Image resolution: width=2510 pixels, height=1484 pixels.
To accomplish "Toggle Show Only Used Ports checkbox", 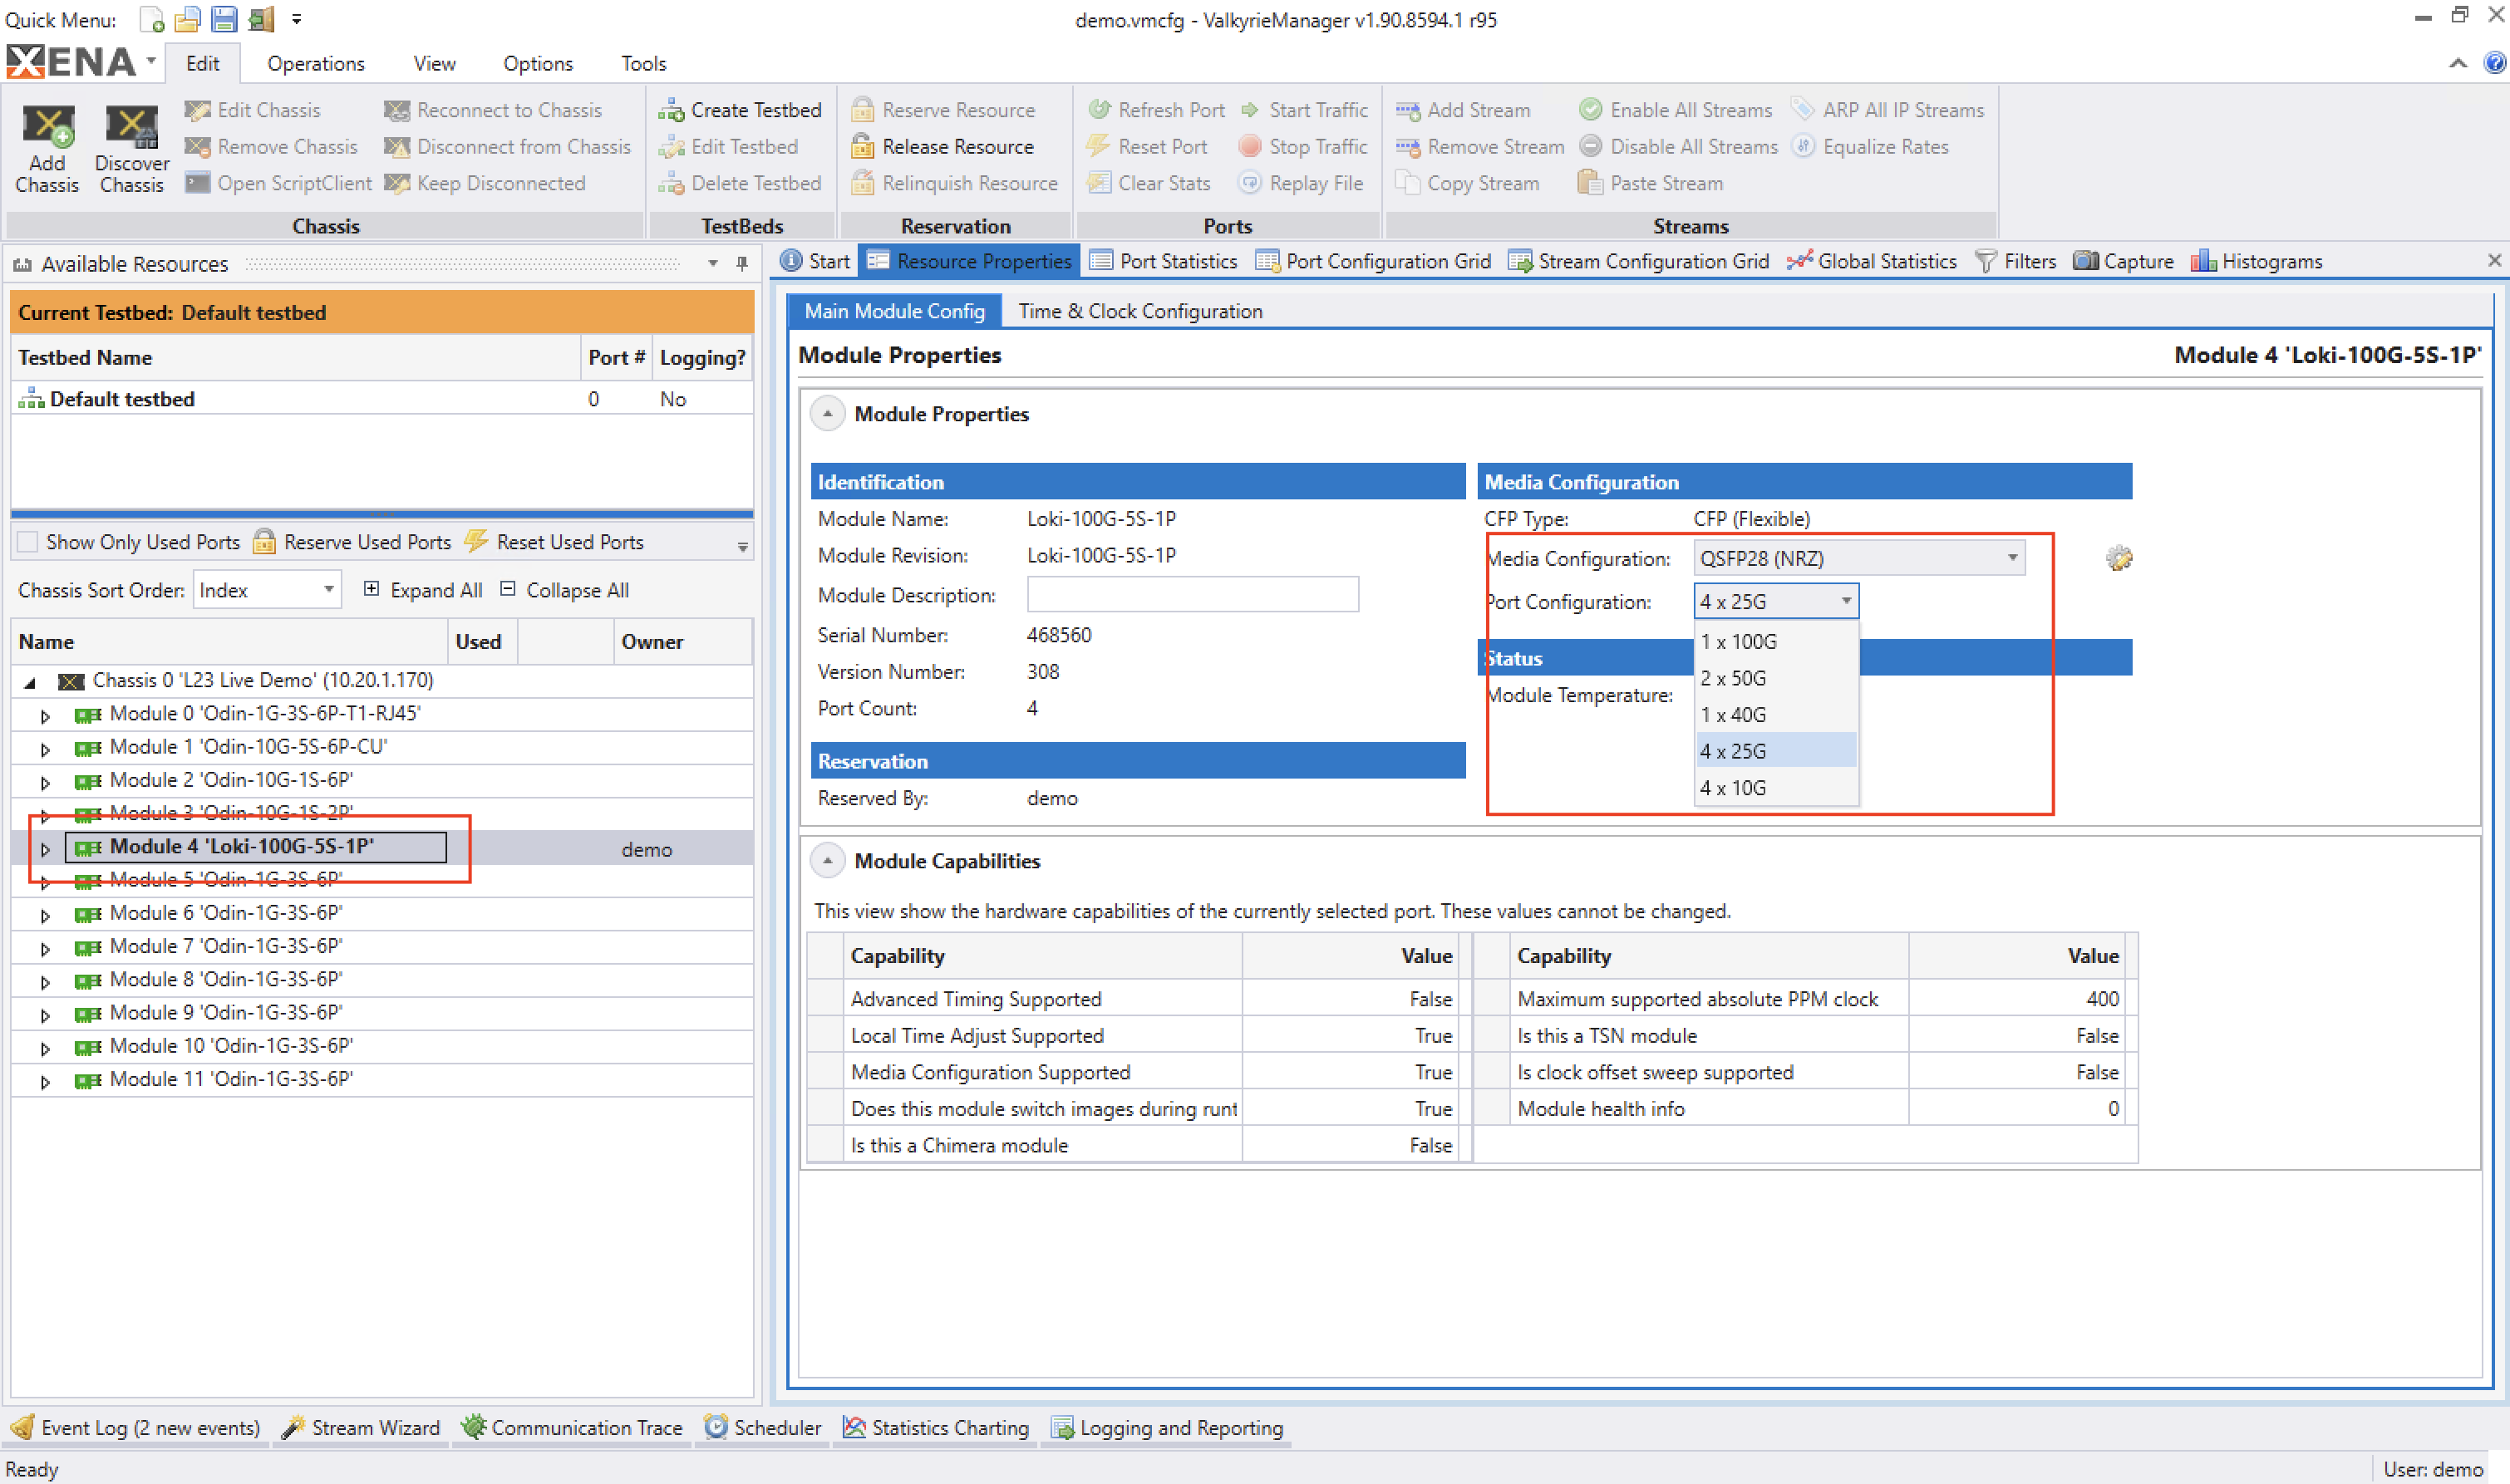I will (x=28, y=542).
